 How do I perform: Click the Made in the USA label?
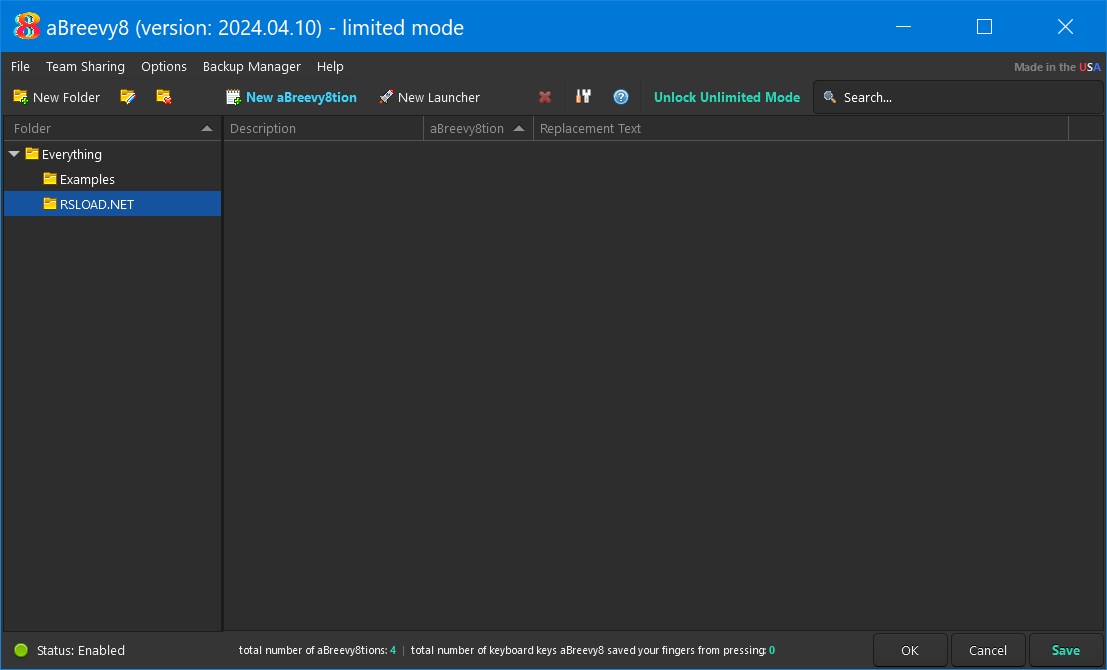(x=1057, y=67)
